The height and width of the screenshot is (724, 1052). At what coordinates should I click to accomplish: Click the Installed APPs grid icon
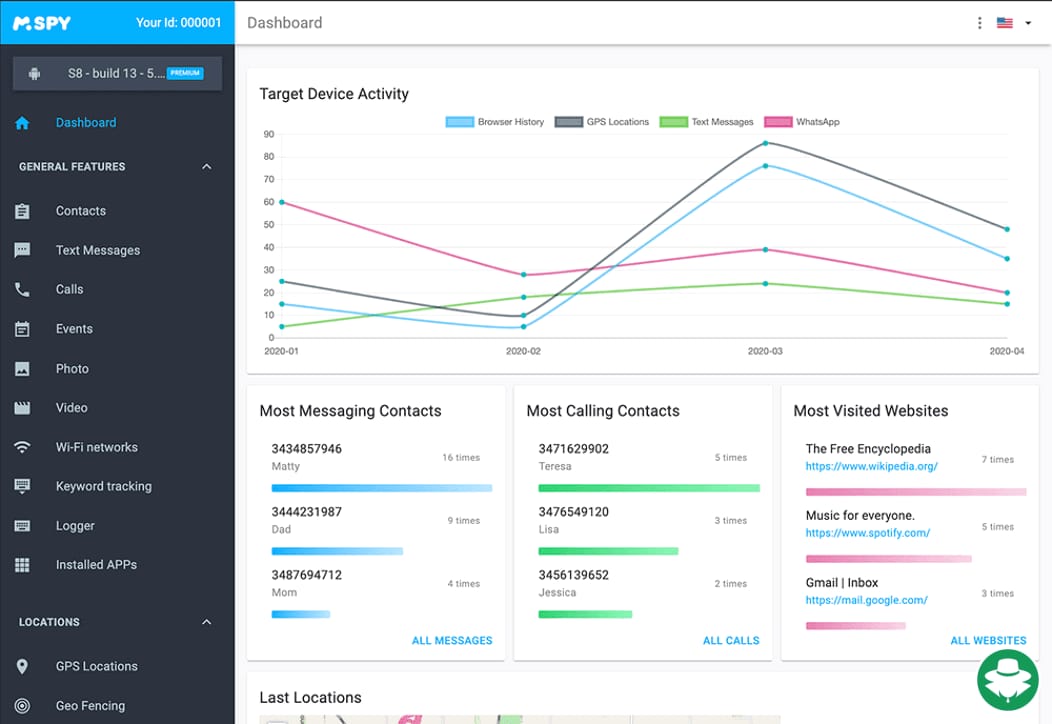point(22,565)
